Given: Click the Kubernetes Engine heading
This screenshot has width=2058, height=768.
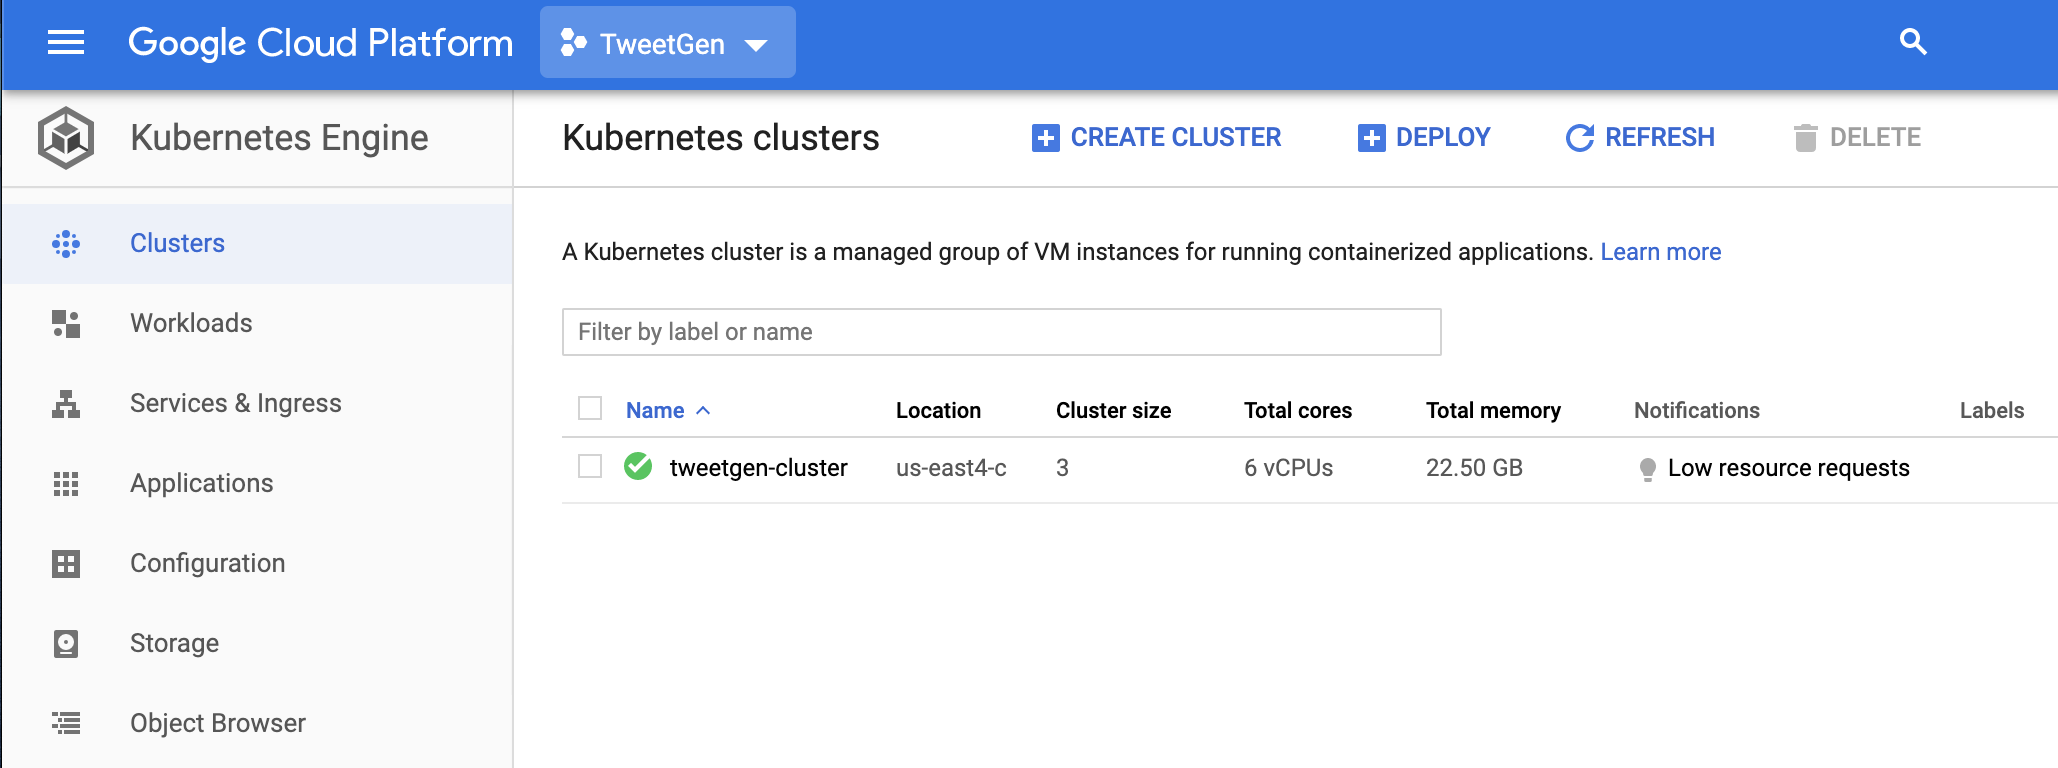Looking at the screenshot, I should (x=279, y=138).
